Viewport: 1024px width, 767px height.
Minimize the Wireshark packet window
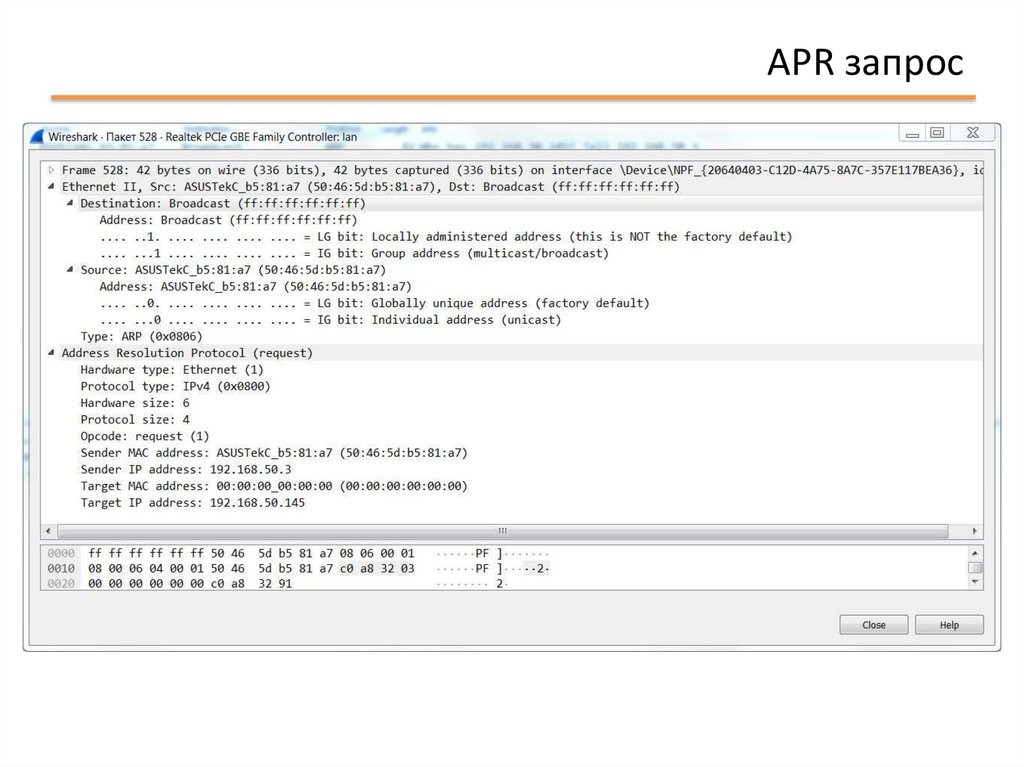(911, 132)
